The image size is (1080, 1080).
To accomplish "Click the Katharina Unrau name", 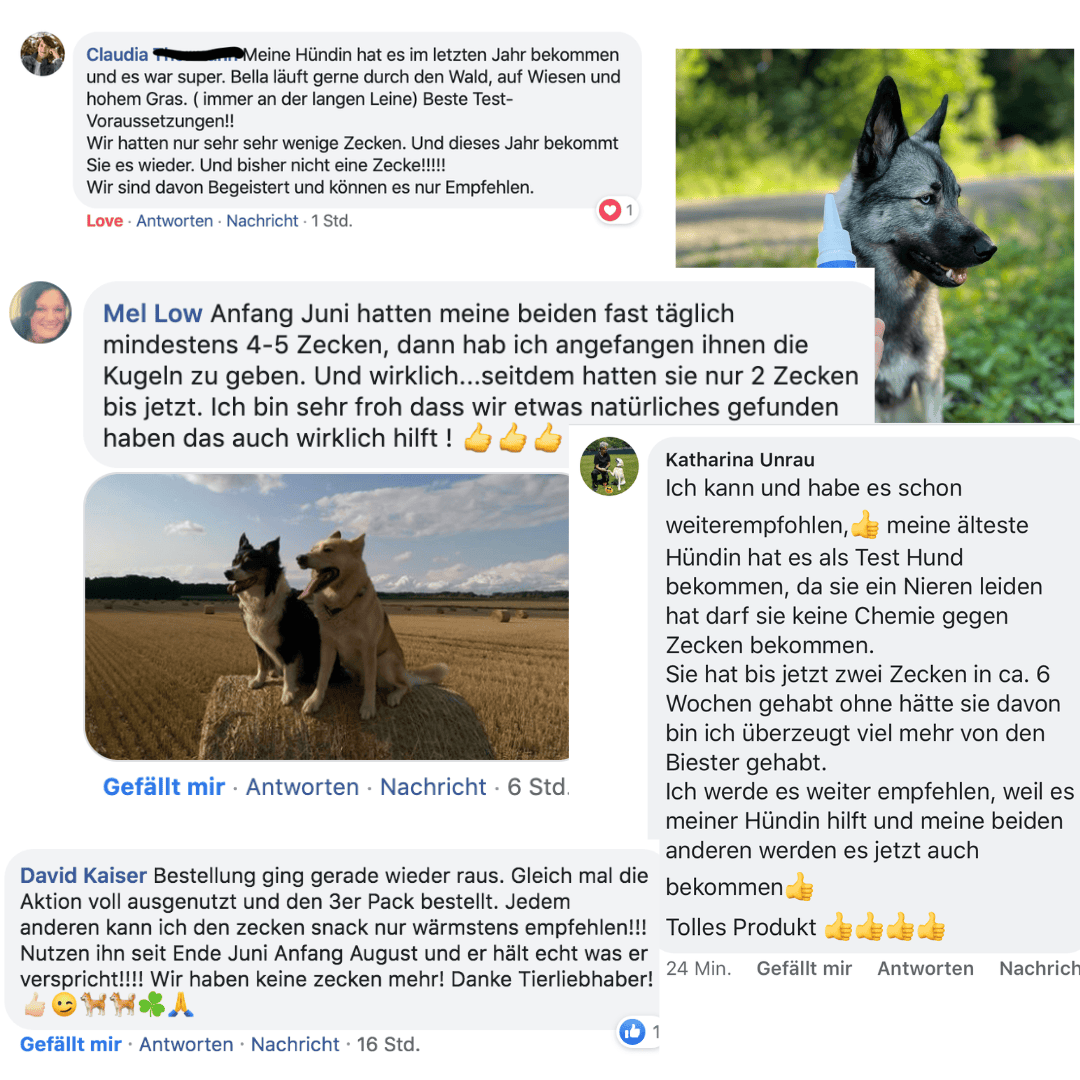I will [740, 459].
